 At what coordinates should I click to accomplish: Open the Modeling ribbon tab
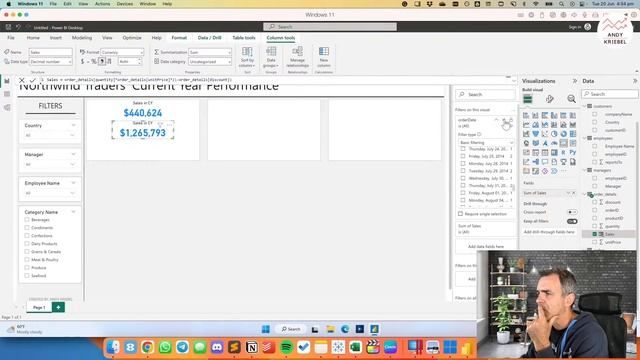(x=82, y=38)
